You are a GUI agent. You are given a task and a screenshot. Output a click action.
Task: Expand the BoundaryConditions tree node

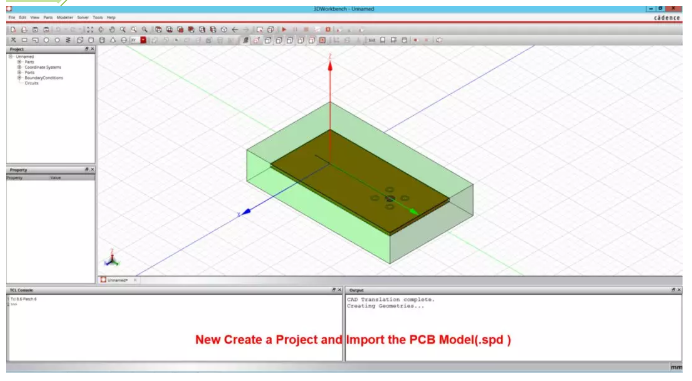pos(19,78)
